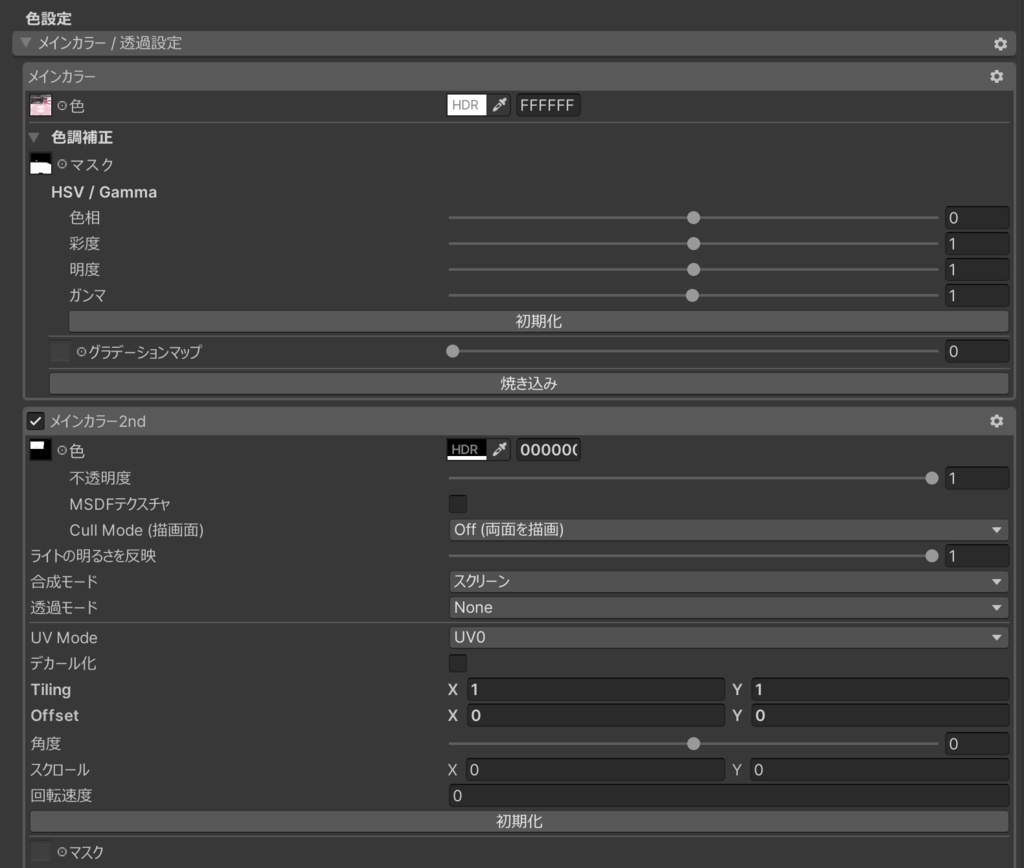Collapse the メインカラー / 透過設定 foldout
Screen dimensions: 1024x868
25,43
